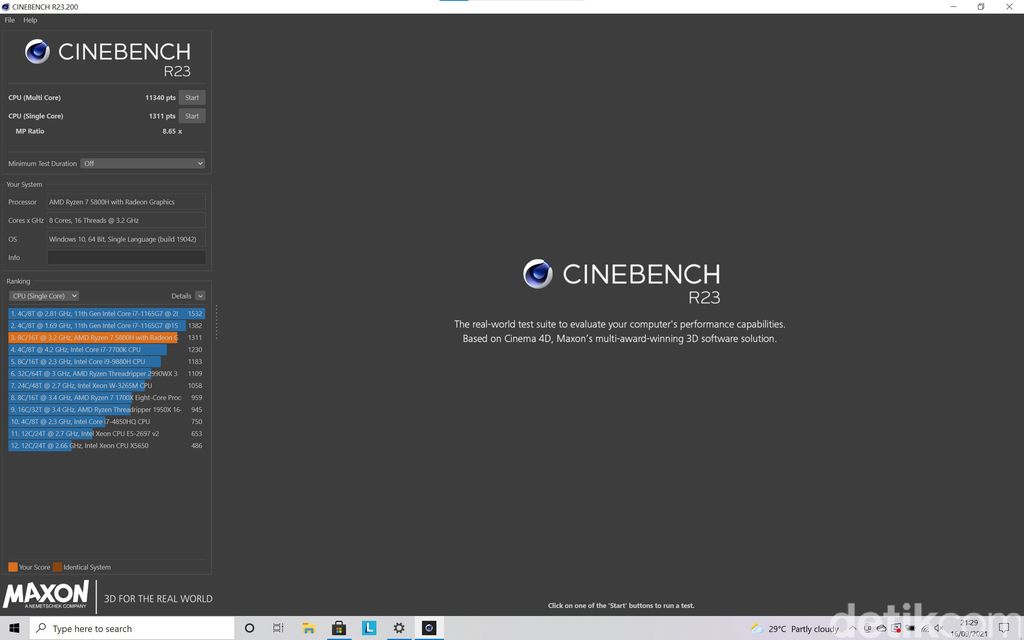Open the blue L app on taskbar

[369, 628]
